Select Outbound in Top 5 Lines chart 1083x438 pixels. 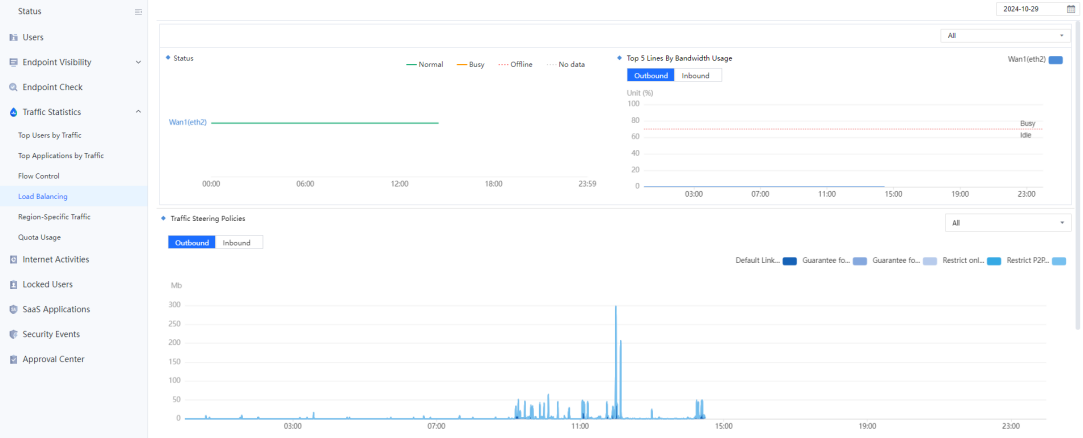(x=650, y=75)
